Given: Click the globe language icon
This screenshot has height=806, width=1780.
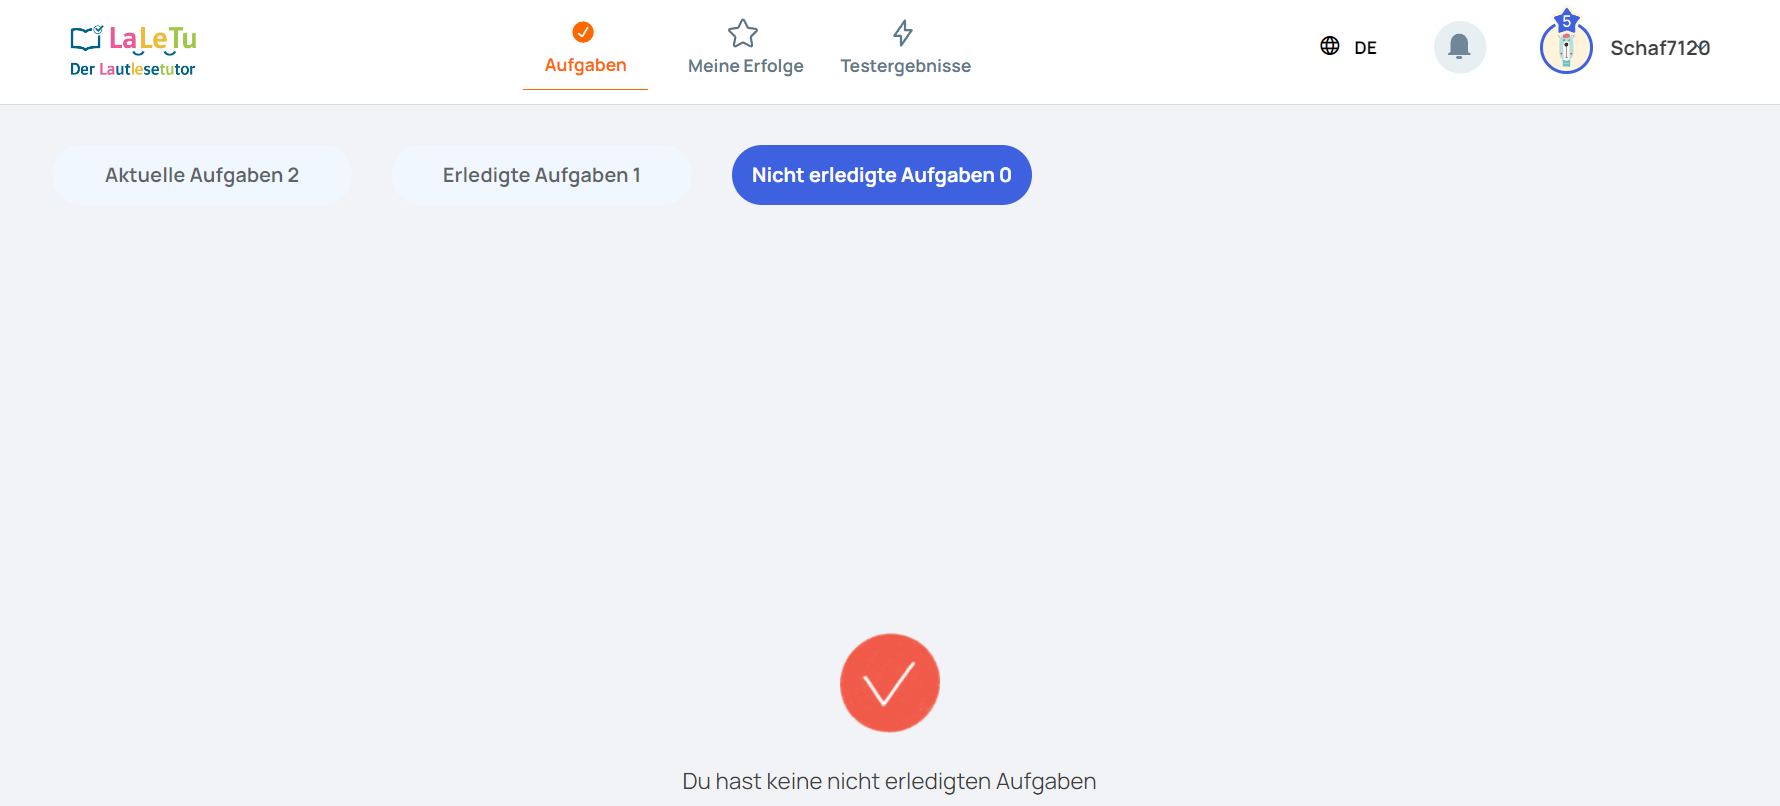Looking at the screenshot, I should (x=1330, y=46).
